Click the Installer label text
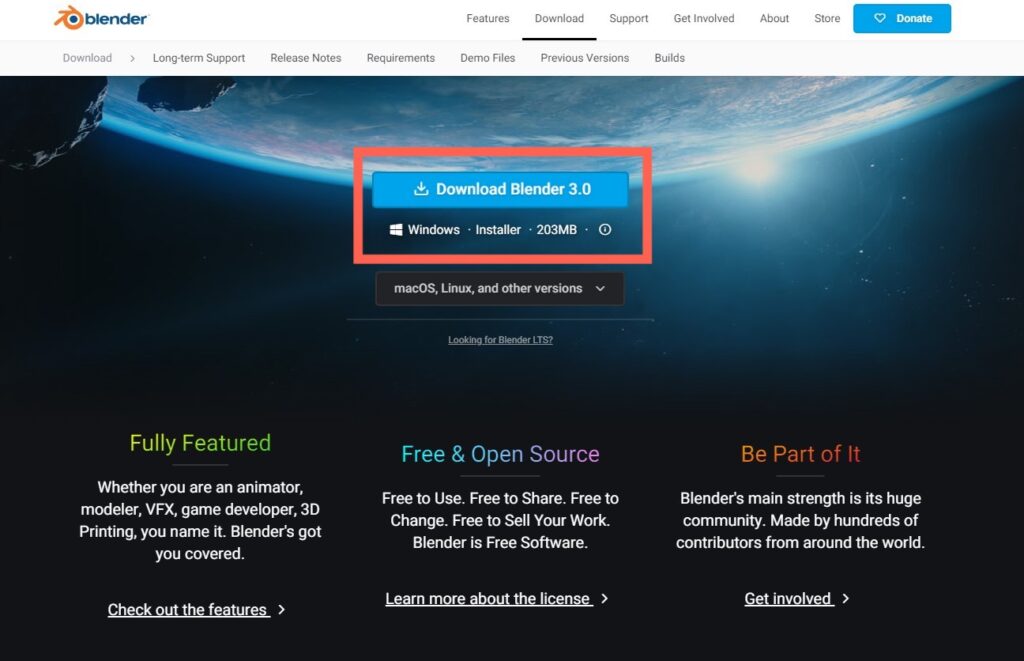Screen dimensions: 1024x661 pos(498,229)
